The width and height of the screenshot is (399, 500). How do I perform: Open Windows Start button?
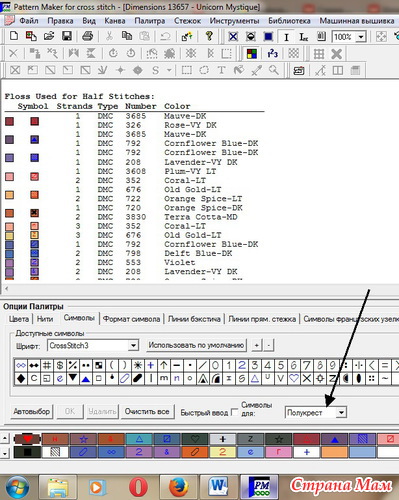point(17,487)
